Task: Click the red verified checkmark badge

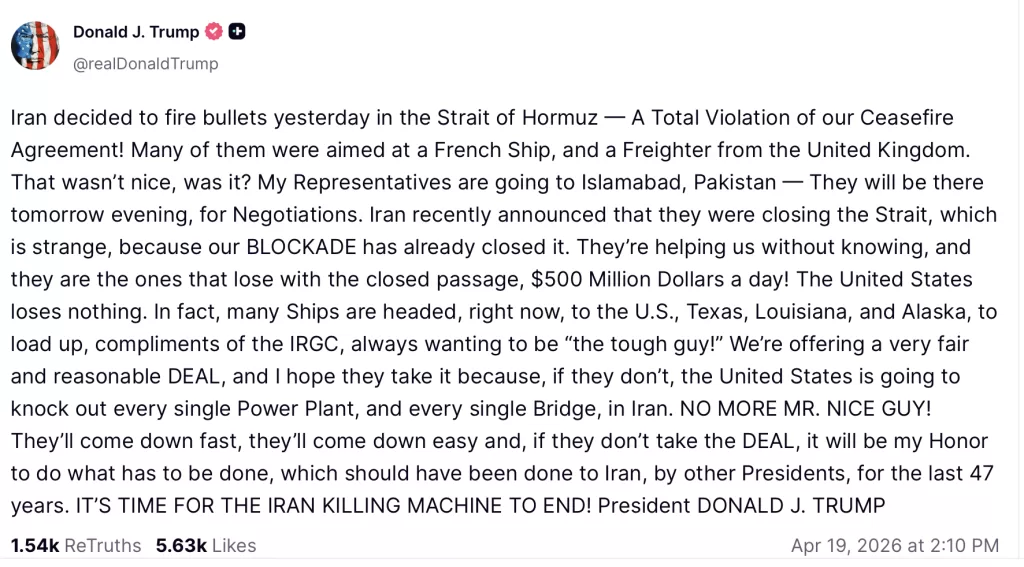Action: pyautogui.click(x=213, y=32)
